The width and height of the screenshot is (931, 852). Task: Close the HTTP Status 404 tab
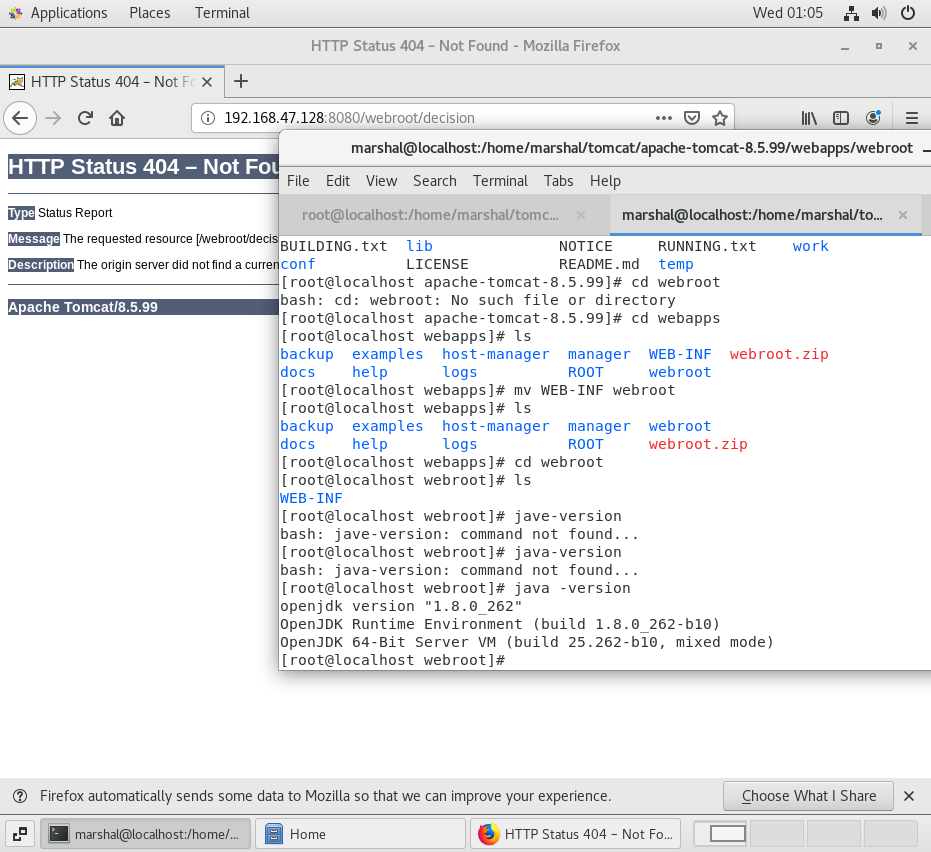[x=207, y=82]
